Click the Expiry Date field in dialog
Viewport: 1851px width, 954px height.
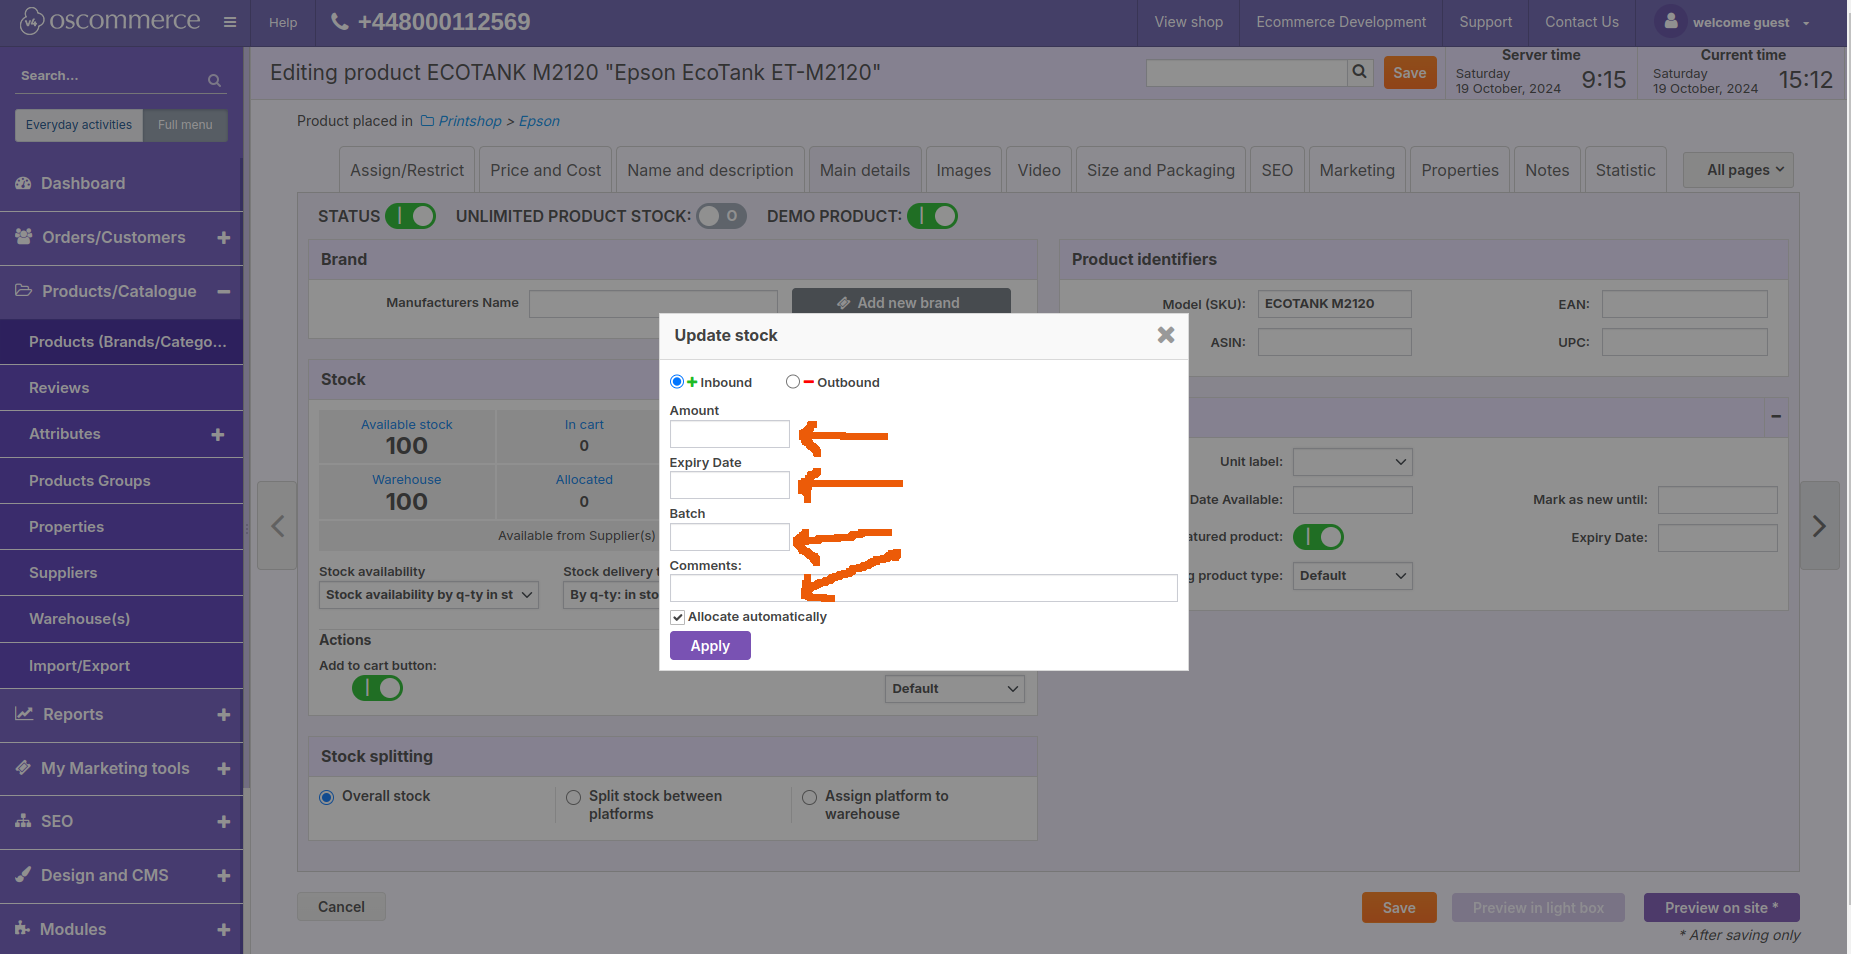(x=730, y=485)
